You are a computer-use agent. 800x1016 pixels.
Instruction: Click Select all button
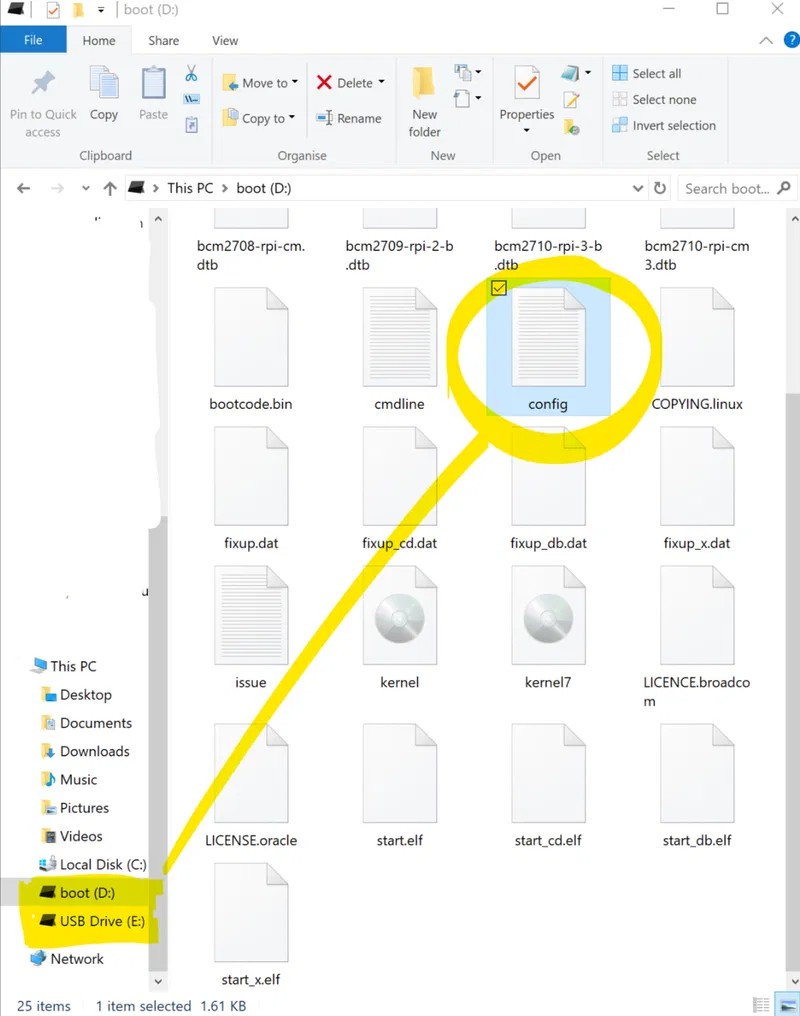coord(656,73)
